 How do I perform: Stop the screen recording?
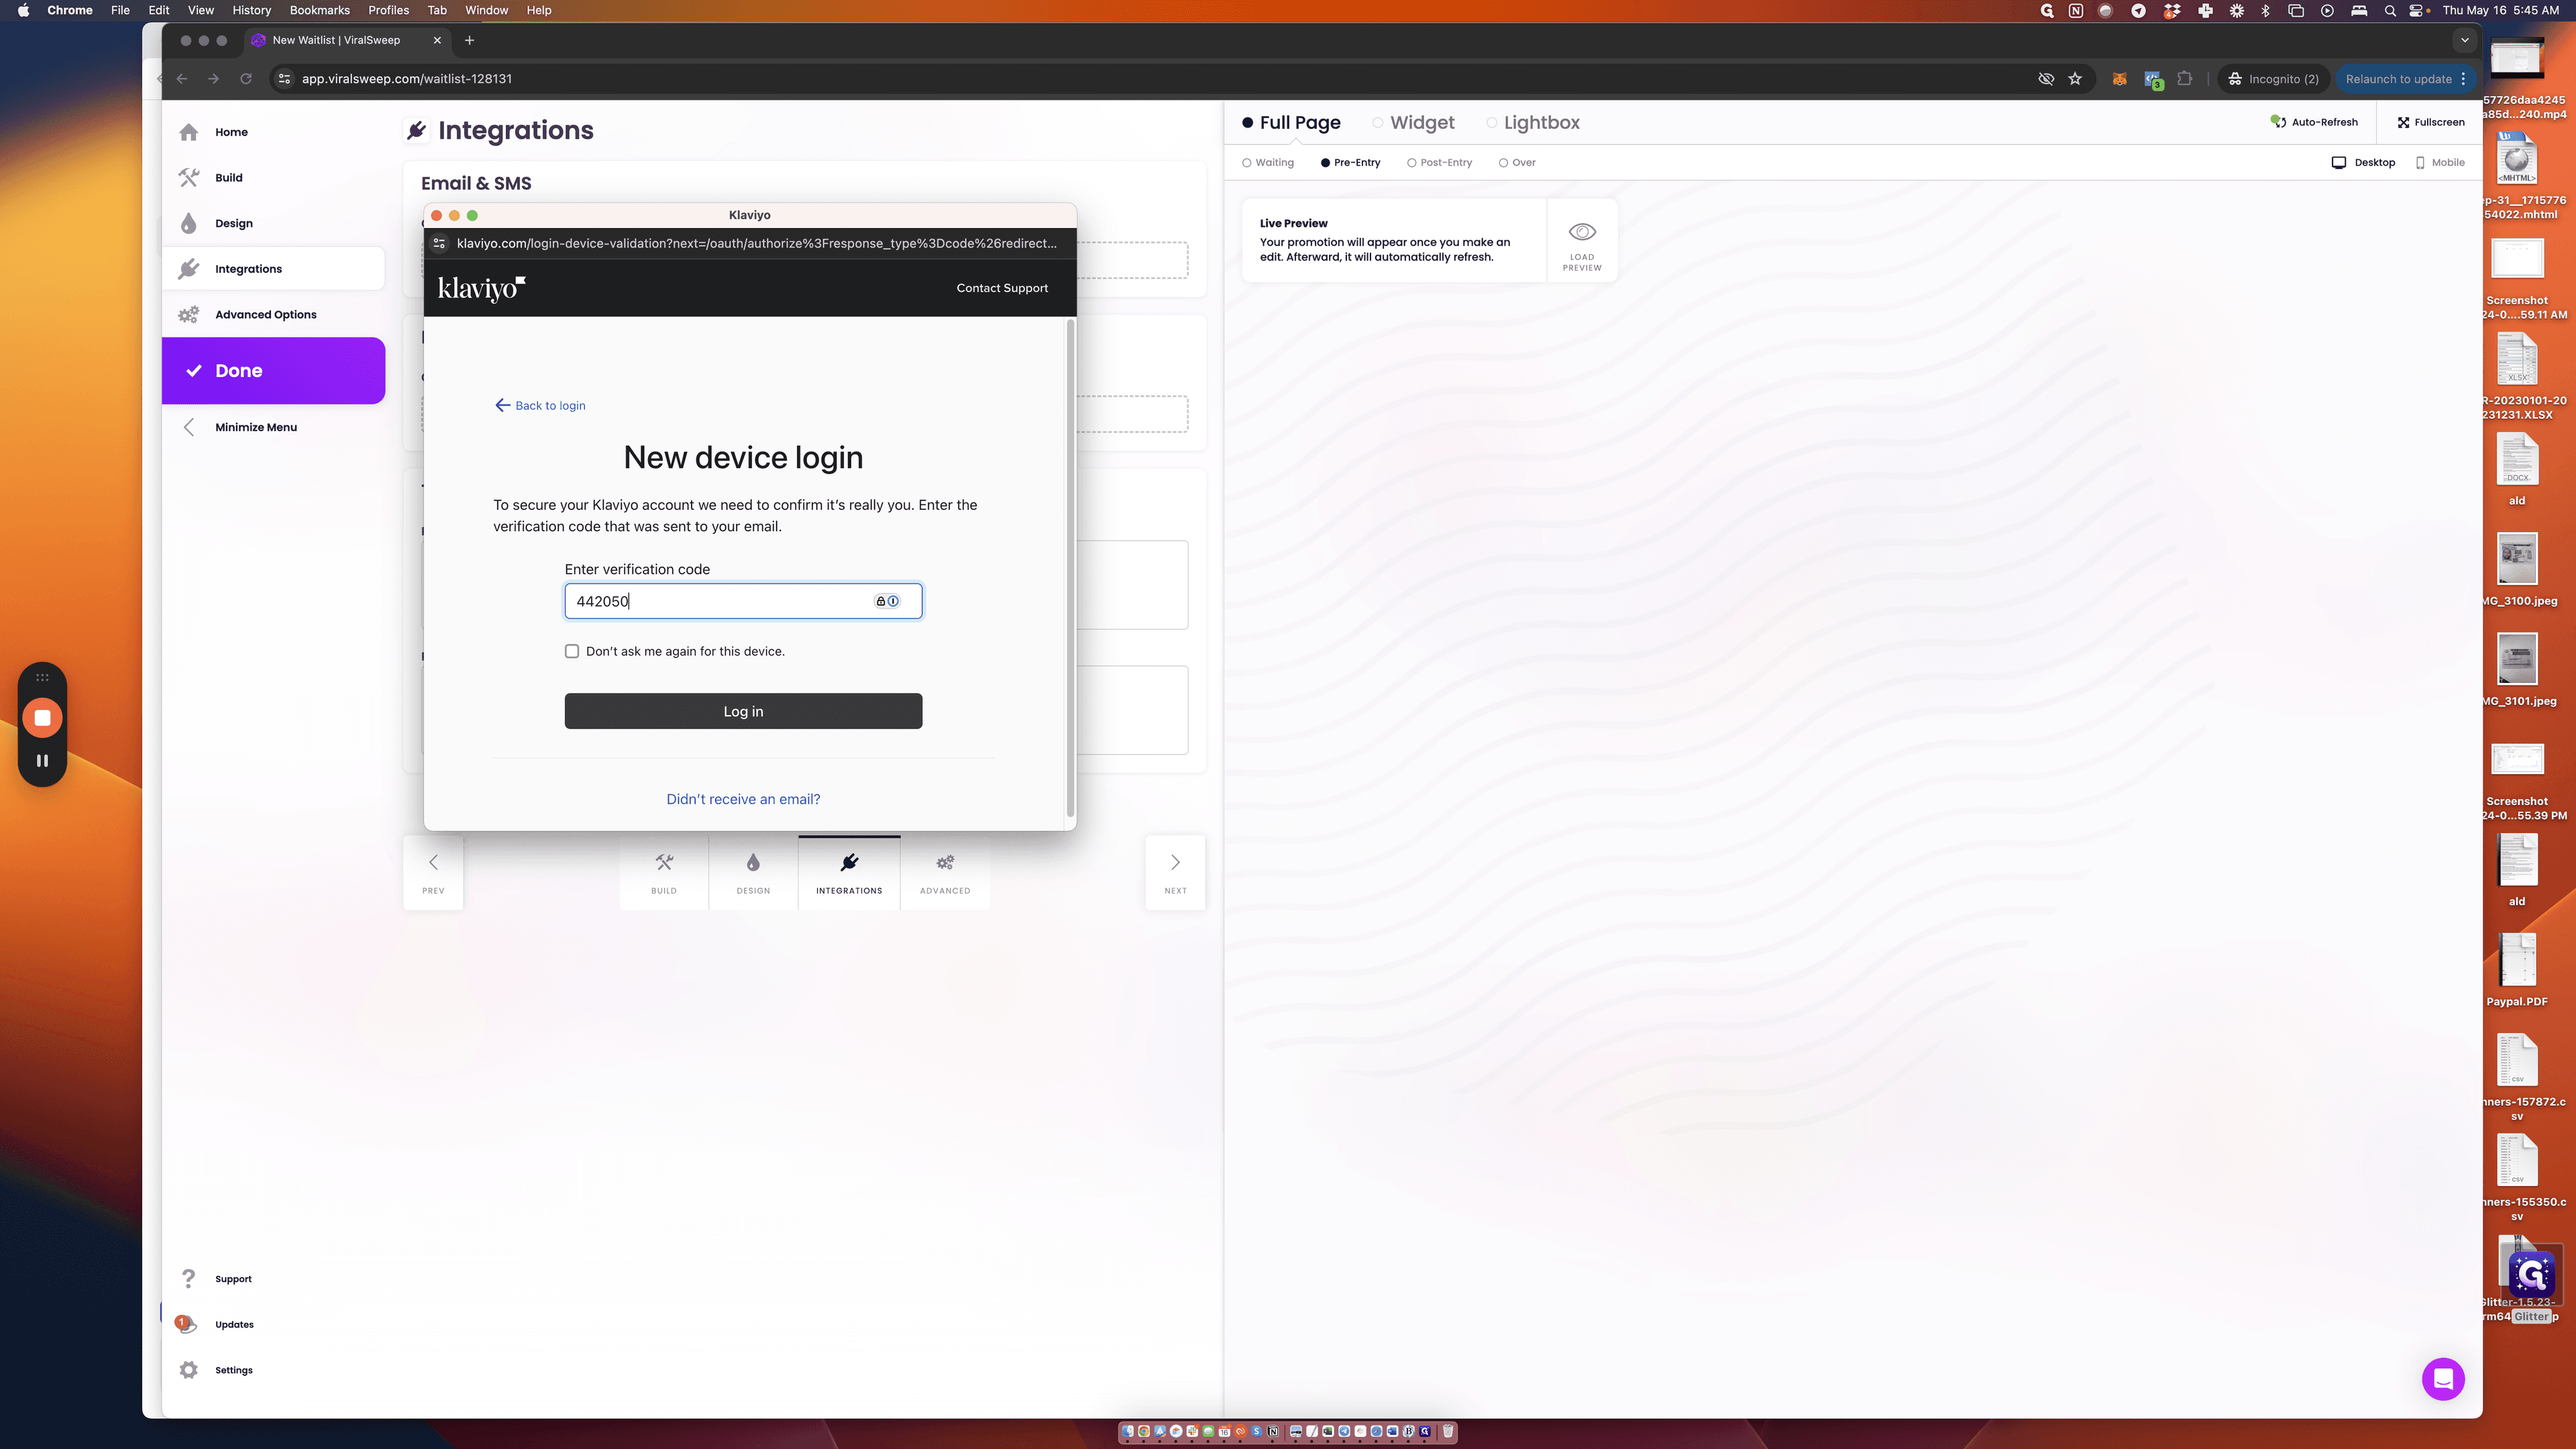coord(42,718)
